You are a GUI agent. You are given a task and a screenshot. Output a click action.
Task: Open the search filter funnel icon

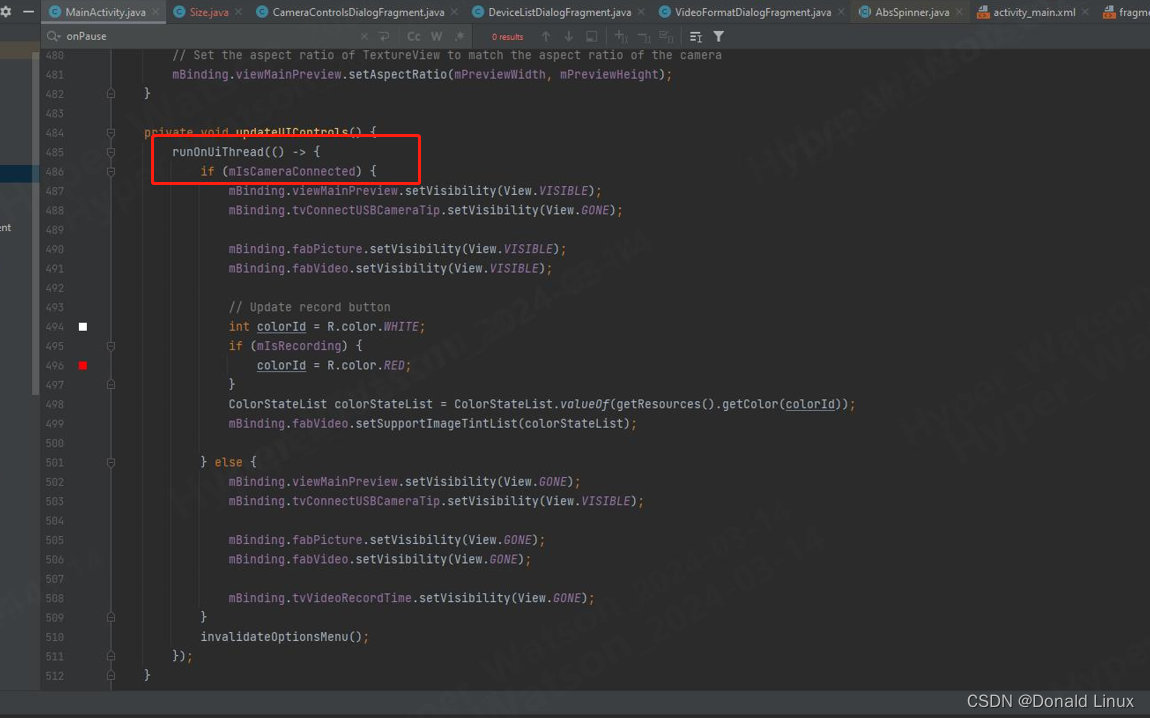click(x=719, y=36)
